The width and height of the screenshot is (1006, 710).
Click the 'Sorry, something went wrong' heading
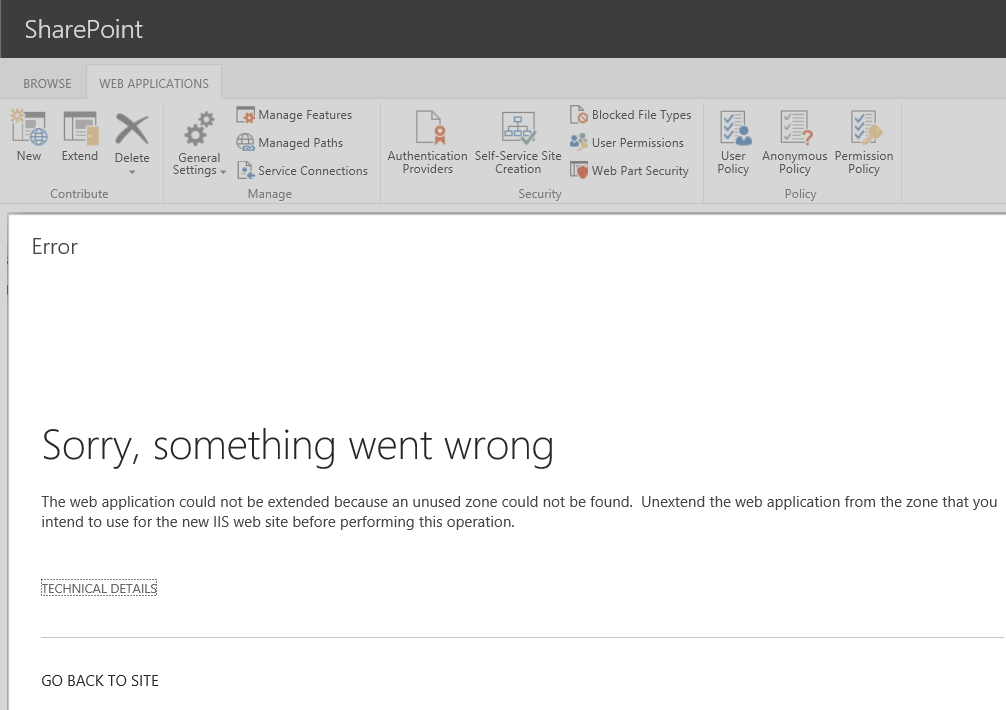(x=298, y=446)
